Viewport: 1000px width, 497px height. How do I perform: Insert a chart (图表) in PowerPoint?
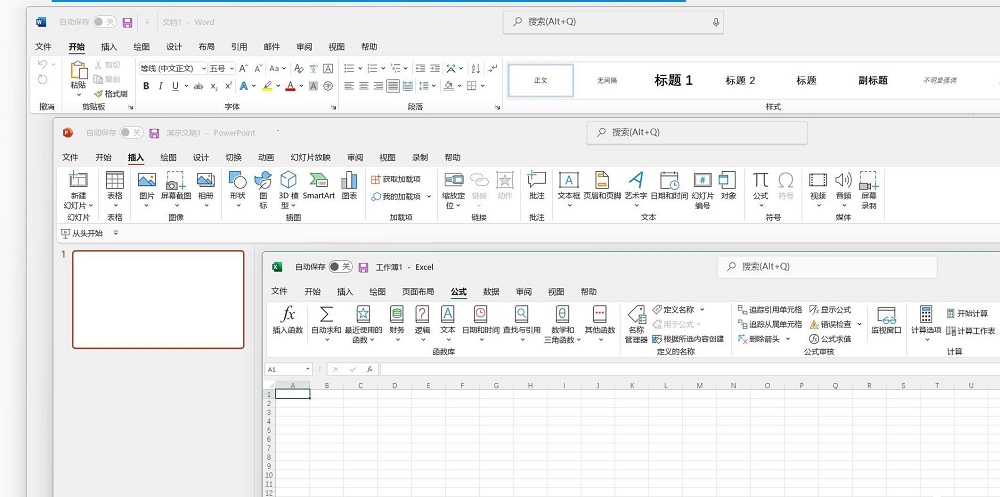click(x=349, y=185)
